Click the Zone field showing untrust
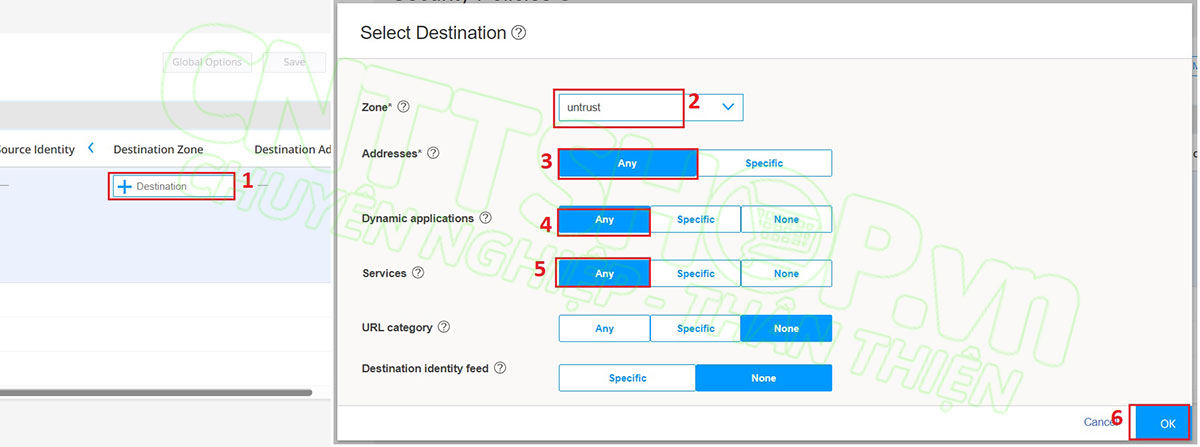This screenshot has width=1200, height=447. [x=620, y=107]
